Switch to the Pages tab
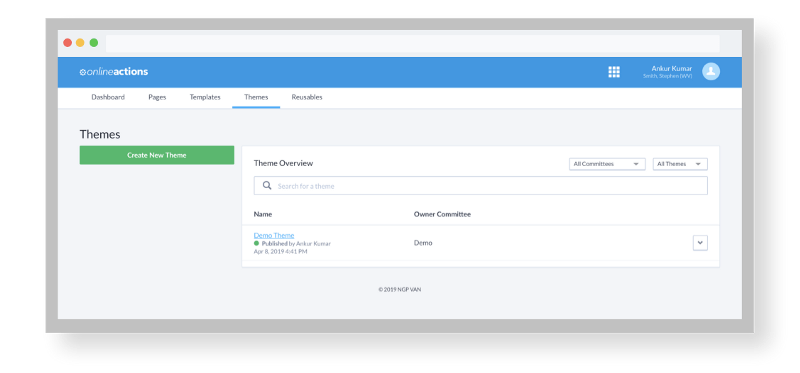This screenshot has height=373, width=800. (157, 97)
